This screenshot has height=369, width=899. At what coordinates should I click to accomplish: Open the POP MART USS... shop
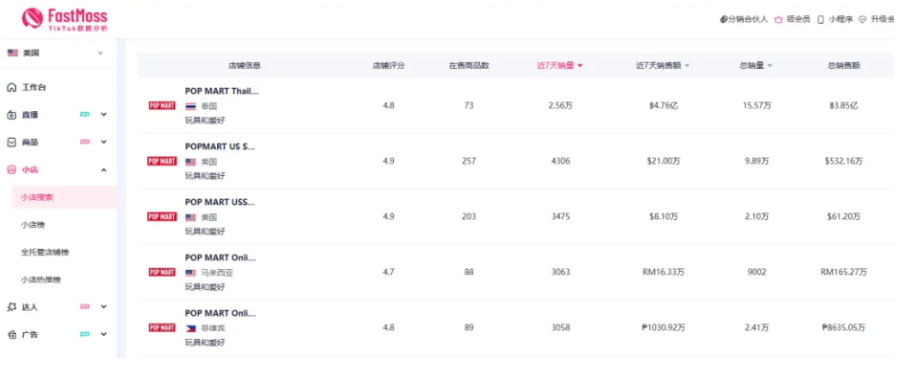(220, 202)
